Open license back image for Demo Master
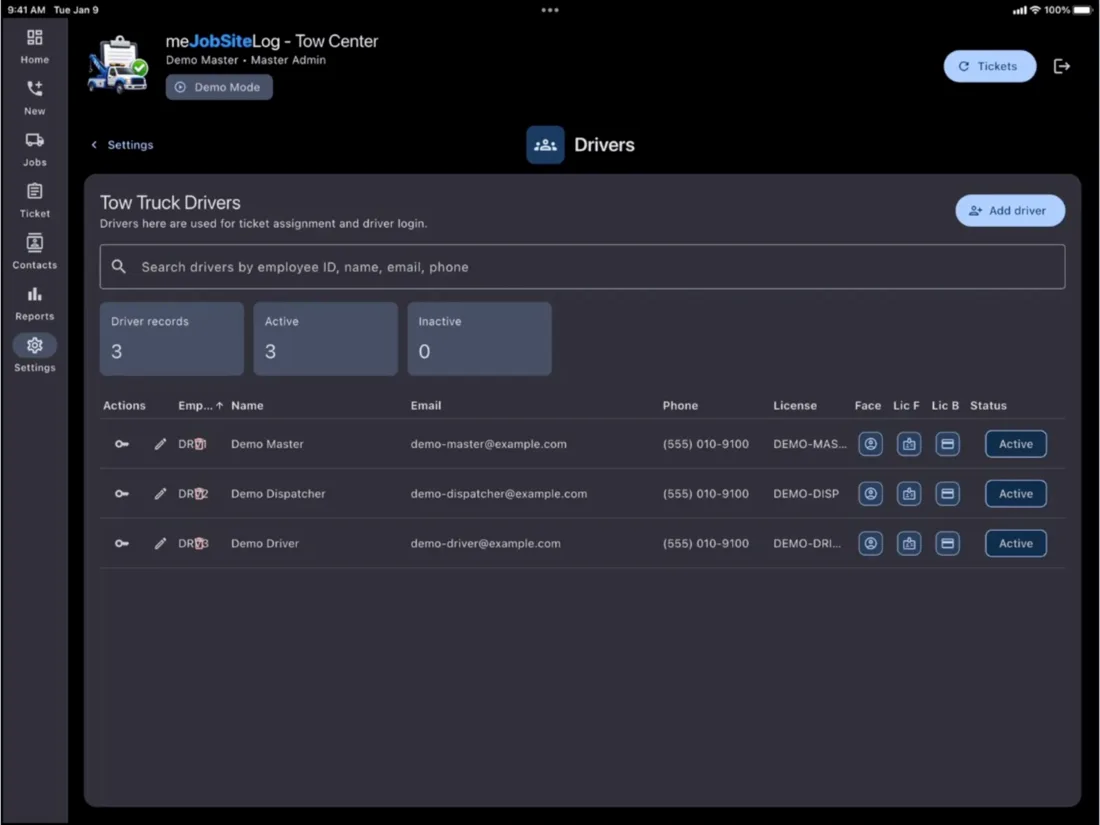 point(947,444)
